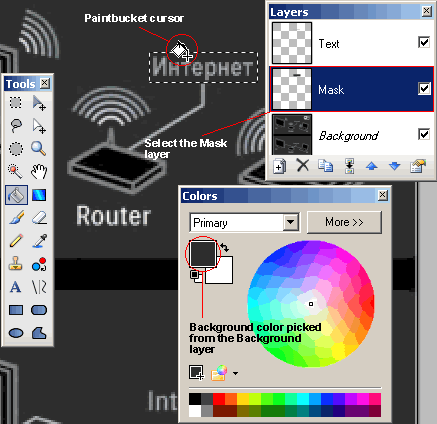Image resolution: width=437 pixels, height=424 pixels.
Task: Close the Layers window
Action: [426, 11]
